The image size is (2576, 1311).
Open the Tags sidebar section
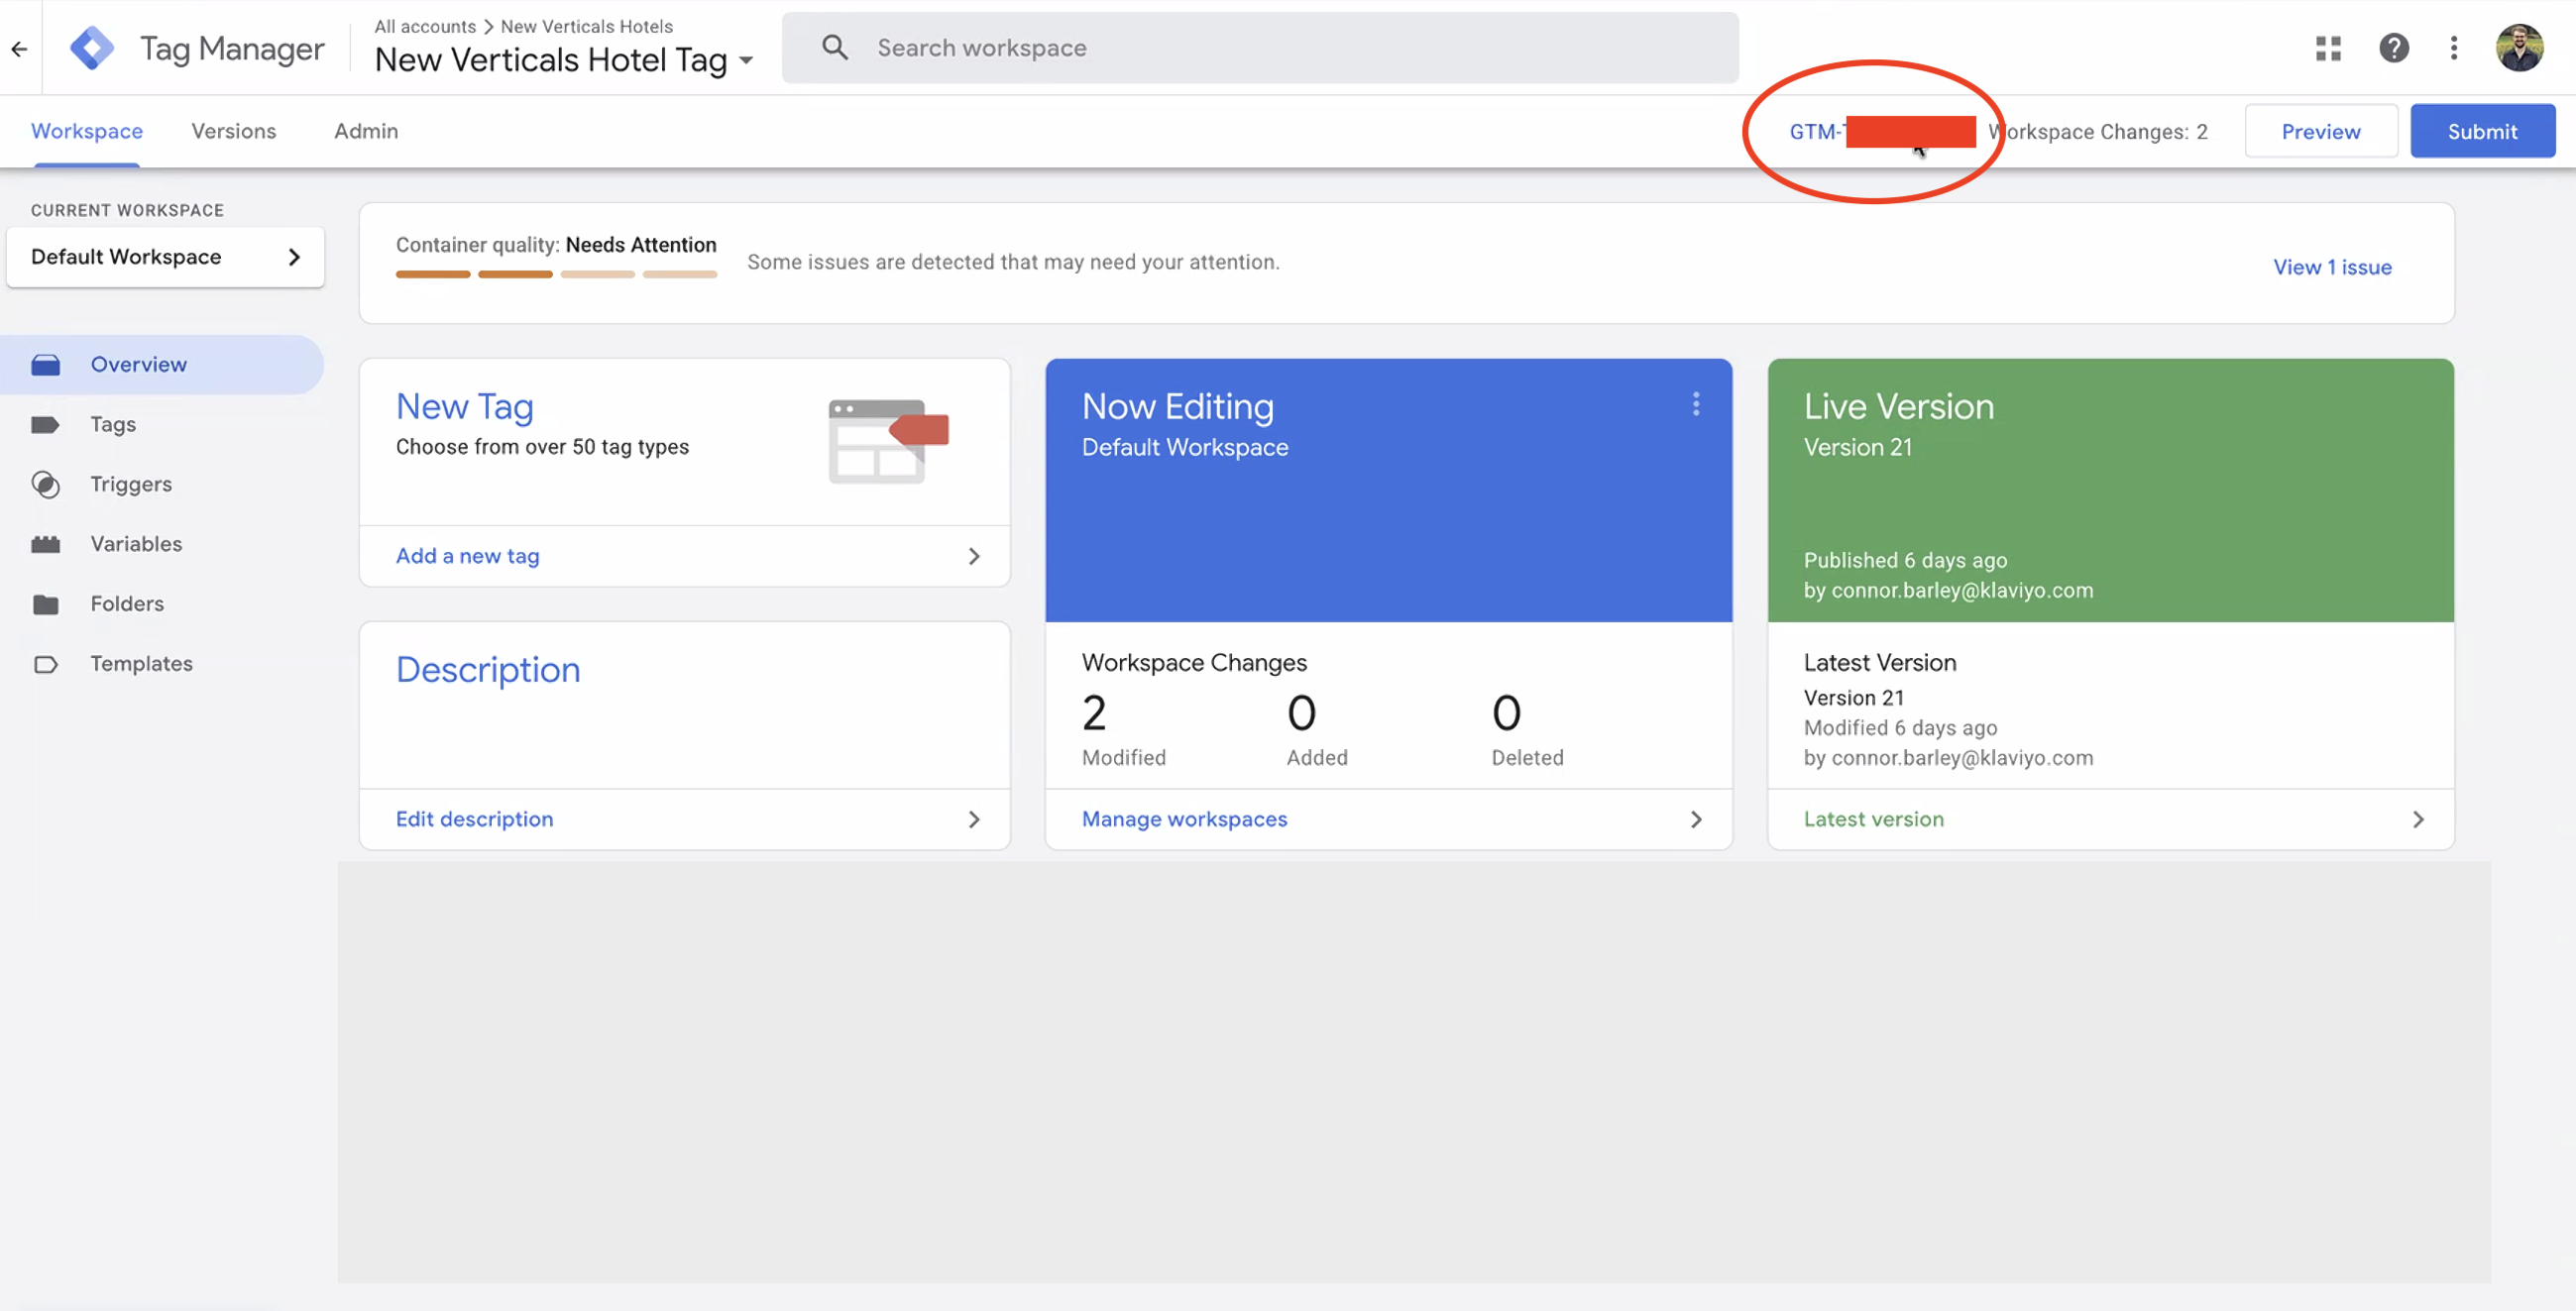pyautogui.click(x=113, y=424)
